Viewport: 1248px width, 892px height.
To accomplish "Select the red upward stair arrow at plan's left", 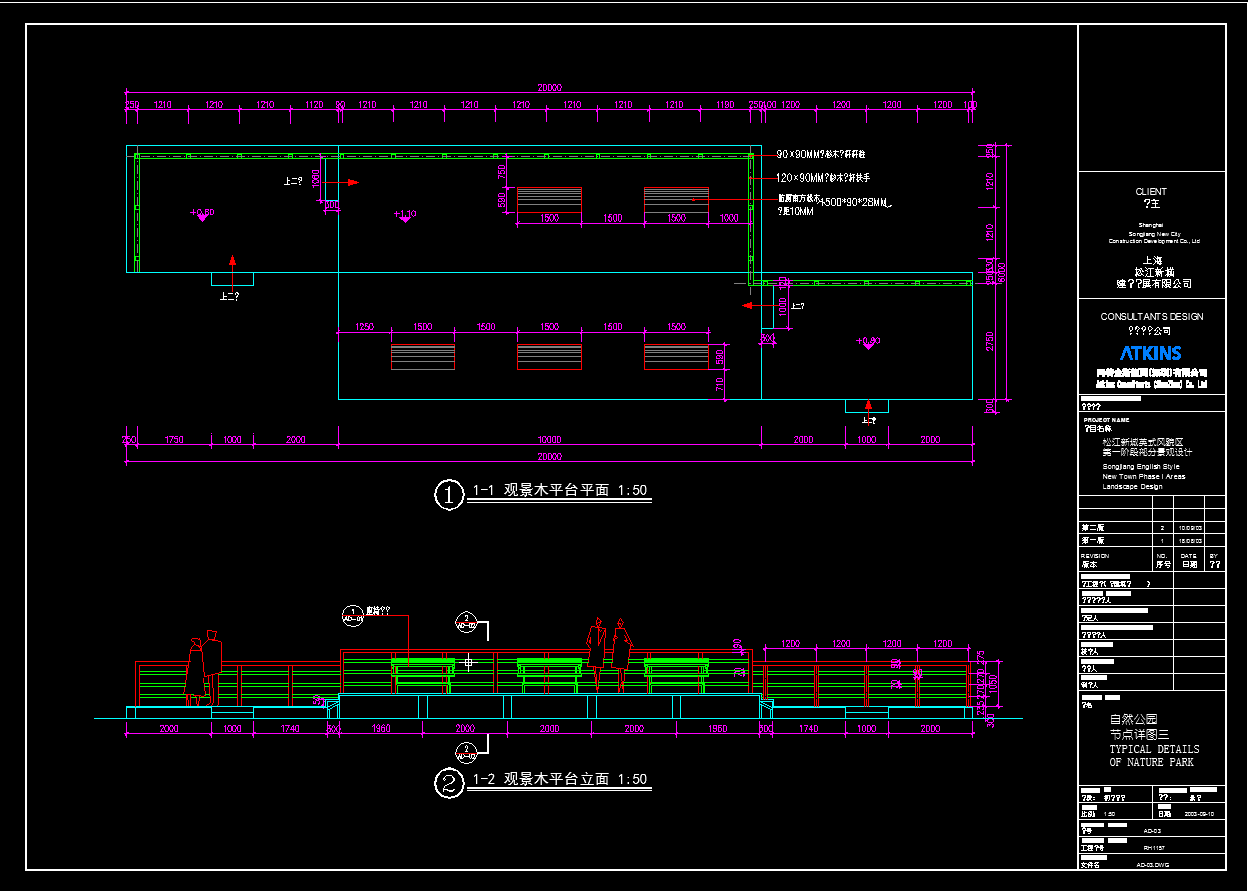I will tap(232, 269).
